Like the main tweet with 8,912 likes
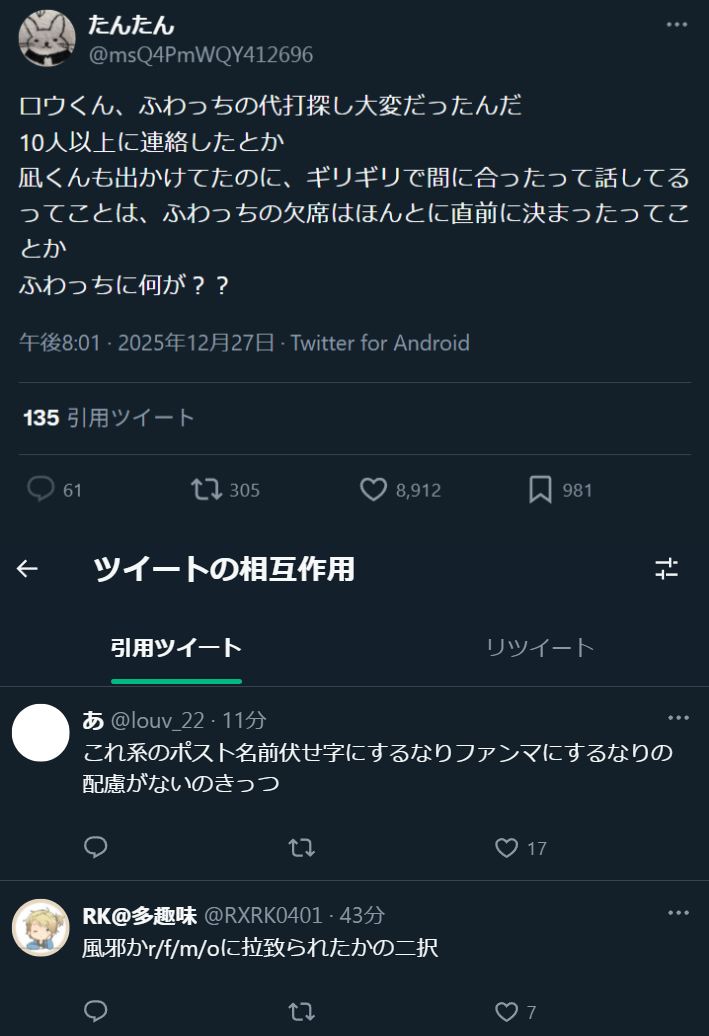 pyautogui.click(x=373, y=490)
